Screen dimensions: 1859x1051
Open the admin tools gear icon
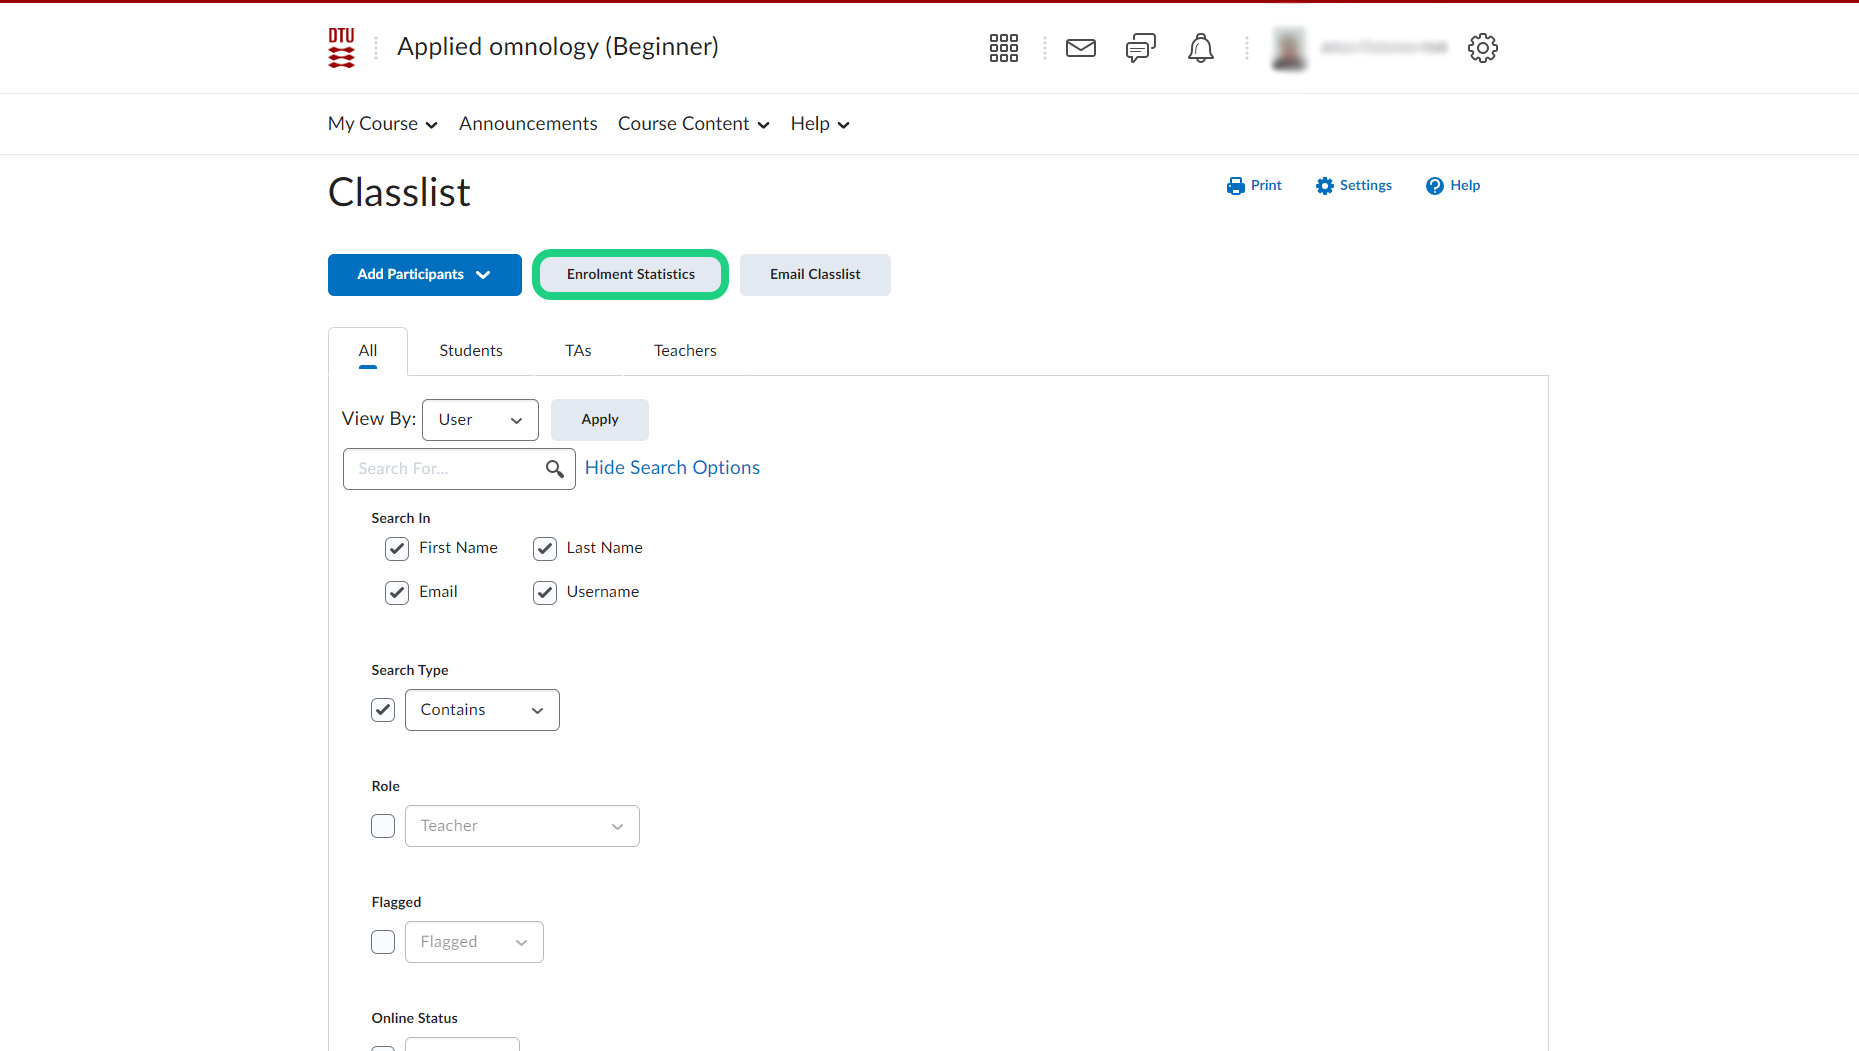1482,48
